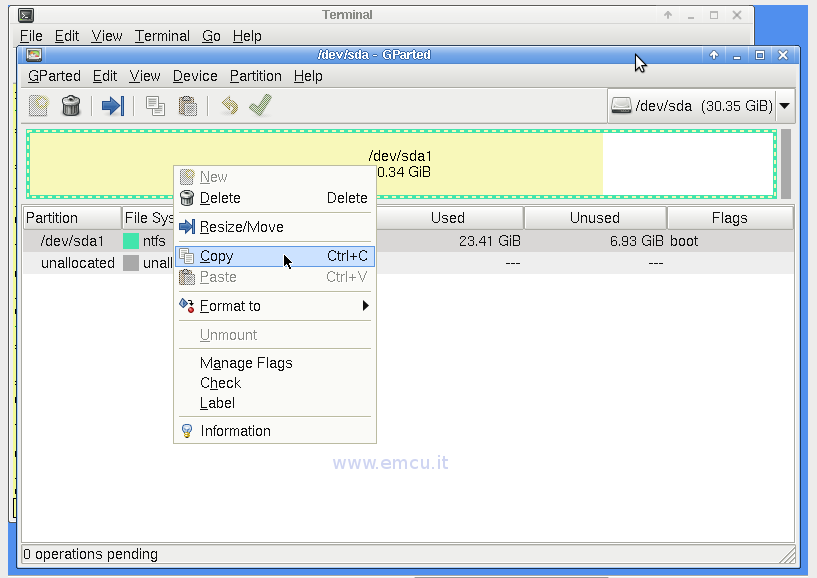
Task: Choose Check from the context menu
Action: pyautogui.click(x=275, y=383)
